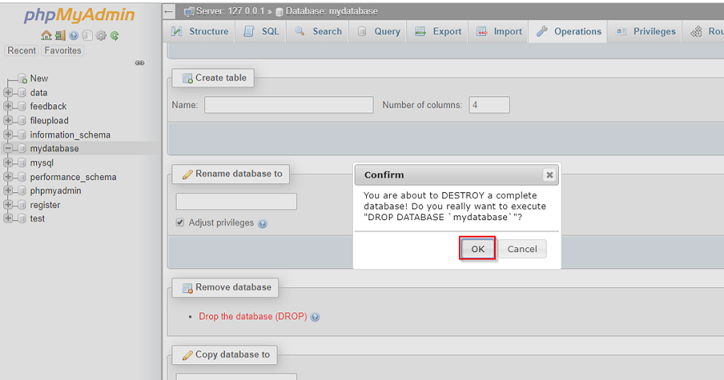724x380 pixels.
Task: Click the database icon beside fileupload
Action: (22, 121)
